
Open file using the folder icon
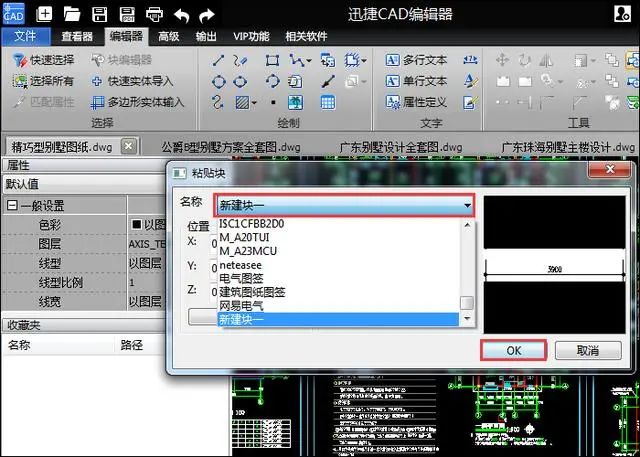(x=72, y=14)
